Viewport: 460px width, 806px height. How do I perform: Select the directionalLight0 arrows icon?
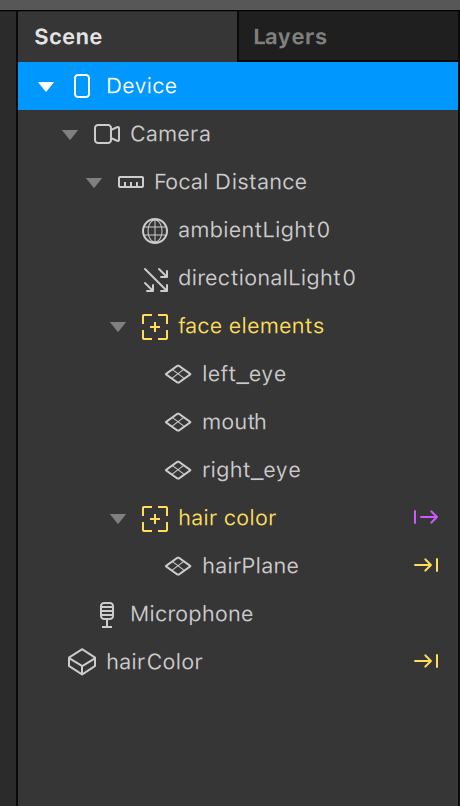coord(155,279)
